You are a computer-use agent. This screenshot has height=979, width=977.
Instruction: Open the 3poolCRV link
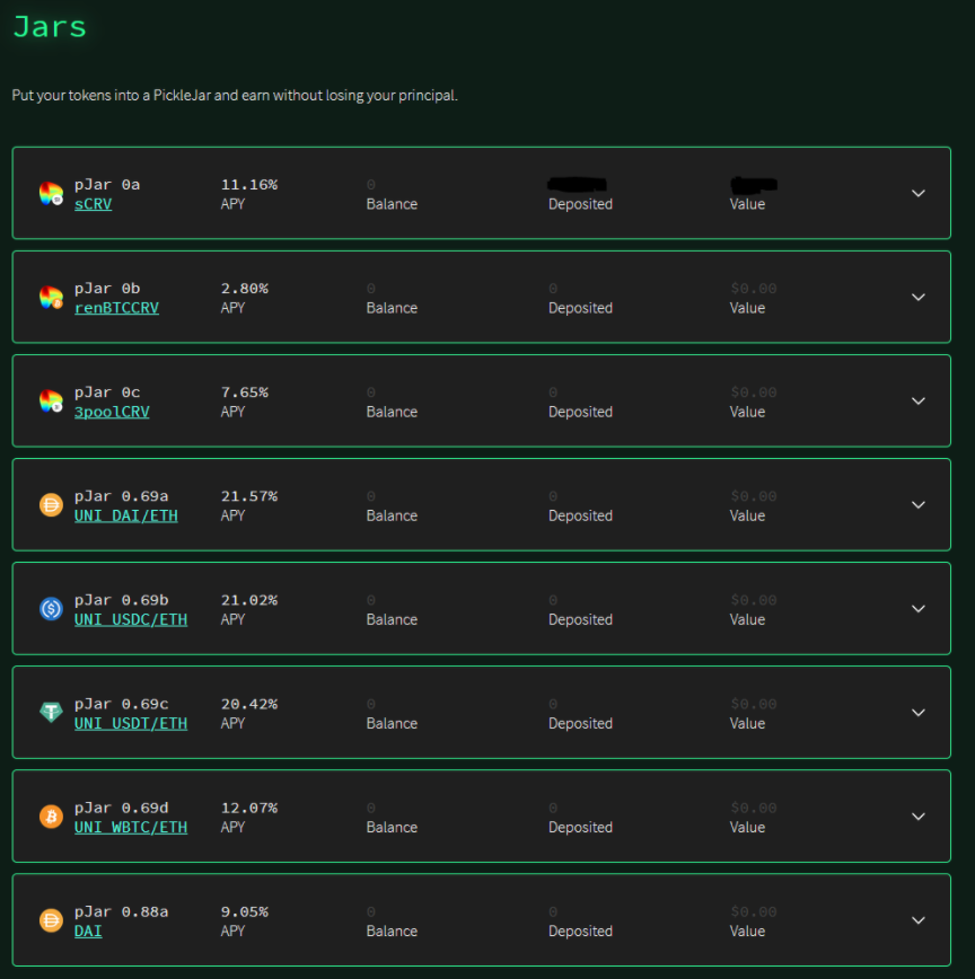tap(112, 412)
